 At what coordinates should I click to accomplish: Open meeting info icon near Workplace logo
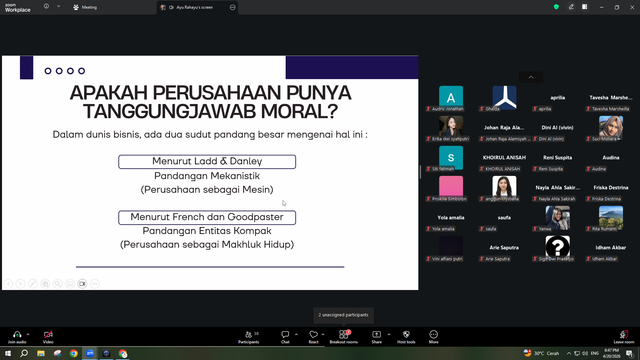coord(47,7)
